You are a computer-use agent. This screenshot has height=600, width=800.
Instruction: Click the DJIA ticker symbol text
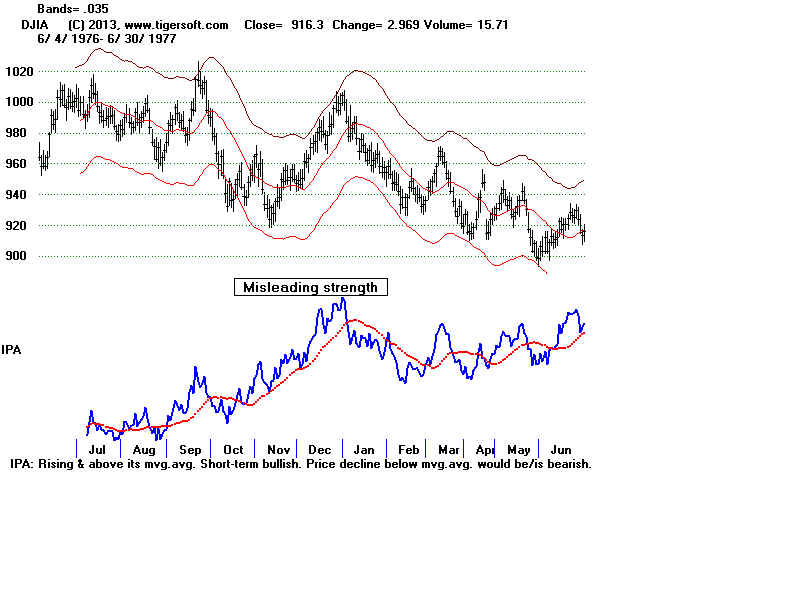pyautogui.click(x=35, y=25)
